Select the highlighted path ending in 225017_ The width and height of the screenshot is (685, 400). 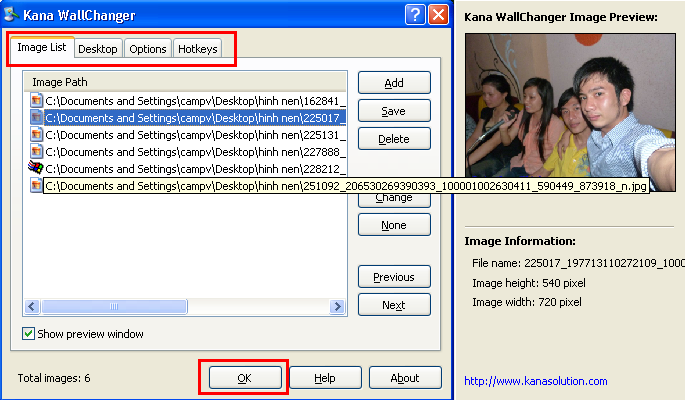point(195,118)
